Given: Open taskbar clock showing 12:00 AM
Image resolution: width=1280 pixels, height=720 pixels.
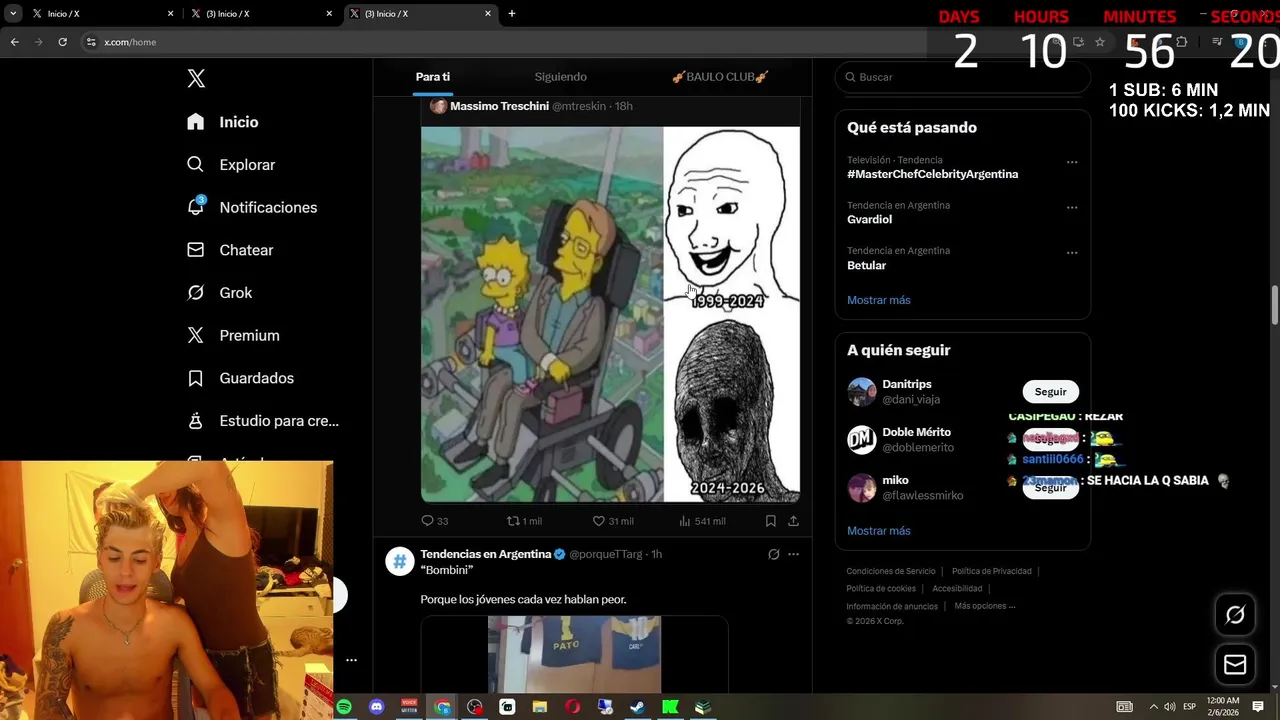Looking at the screenshot, I should point(1223,707).
